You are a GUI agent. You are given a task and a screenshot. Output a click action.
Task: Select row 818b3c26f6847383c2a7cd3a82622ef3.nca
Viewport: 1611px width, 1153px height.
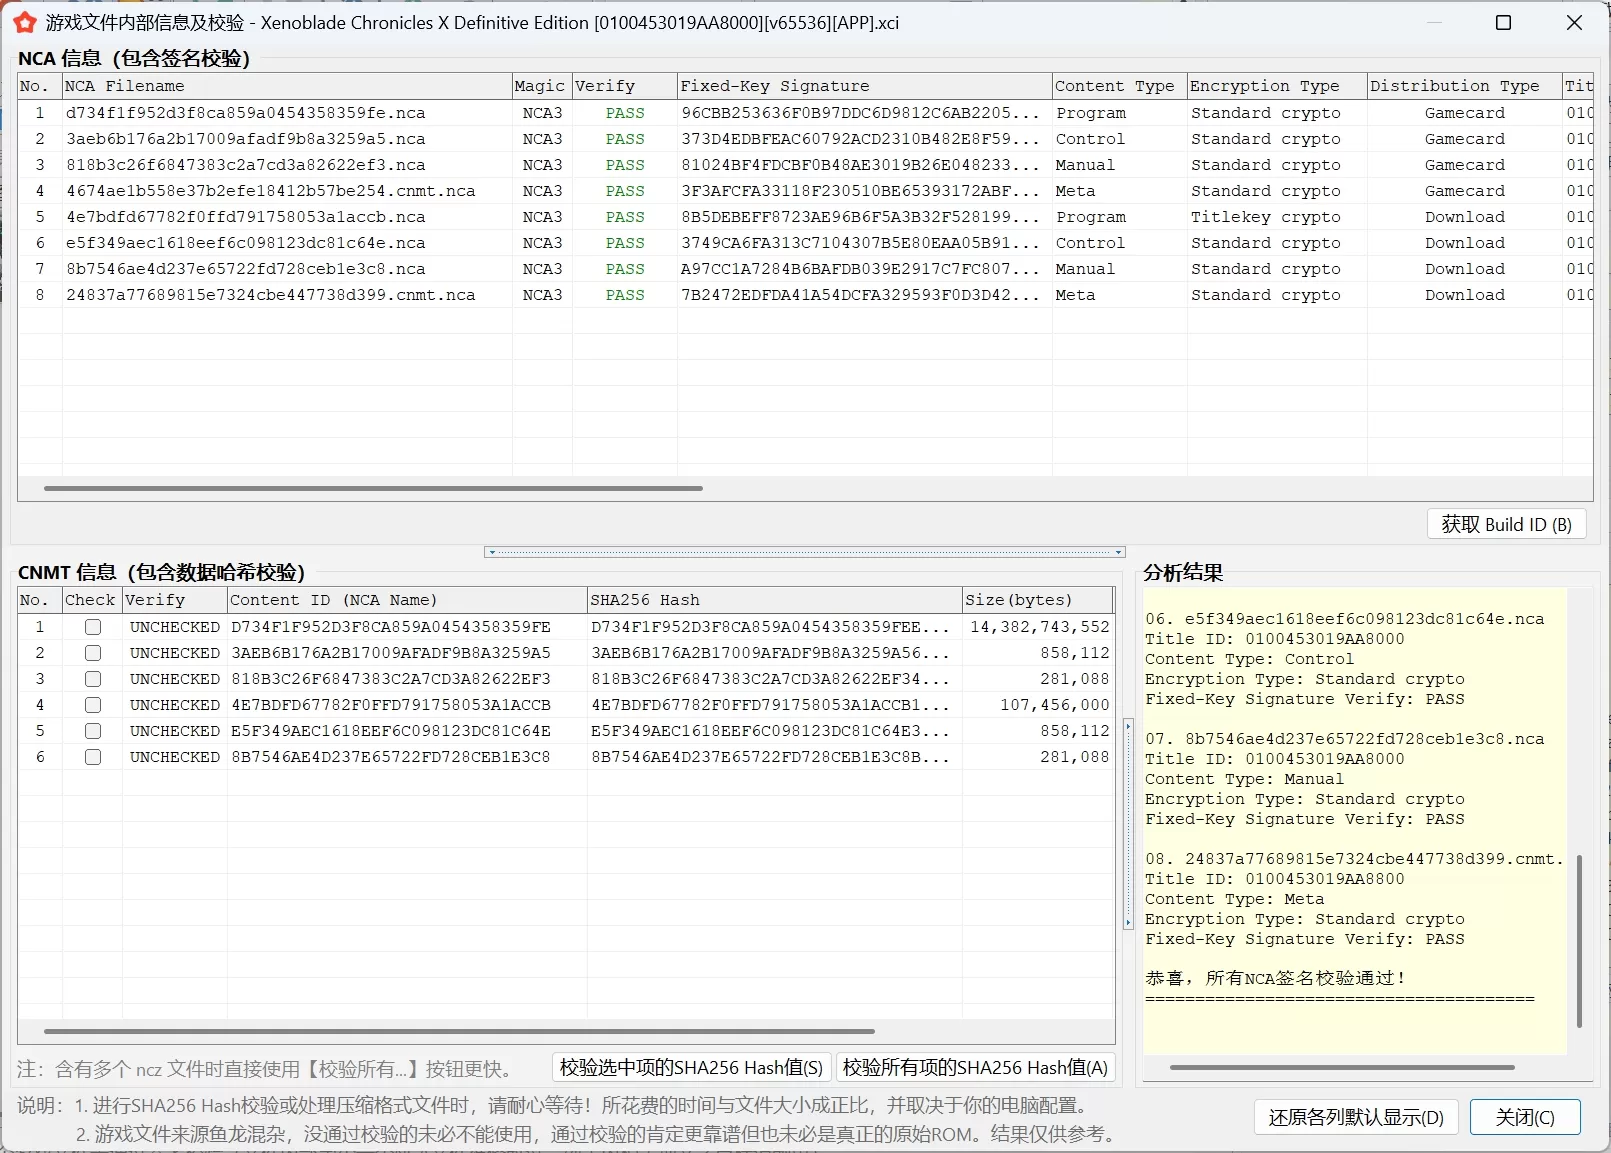pyautogui.click(x=805, y=165)
